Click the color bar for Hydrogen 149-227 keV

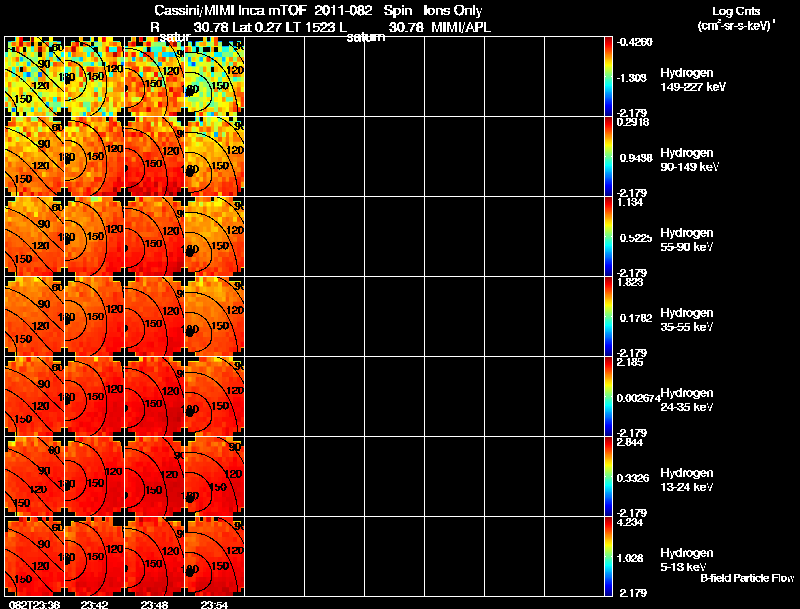(x=608, y=77)
